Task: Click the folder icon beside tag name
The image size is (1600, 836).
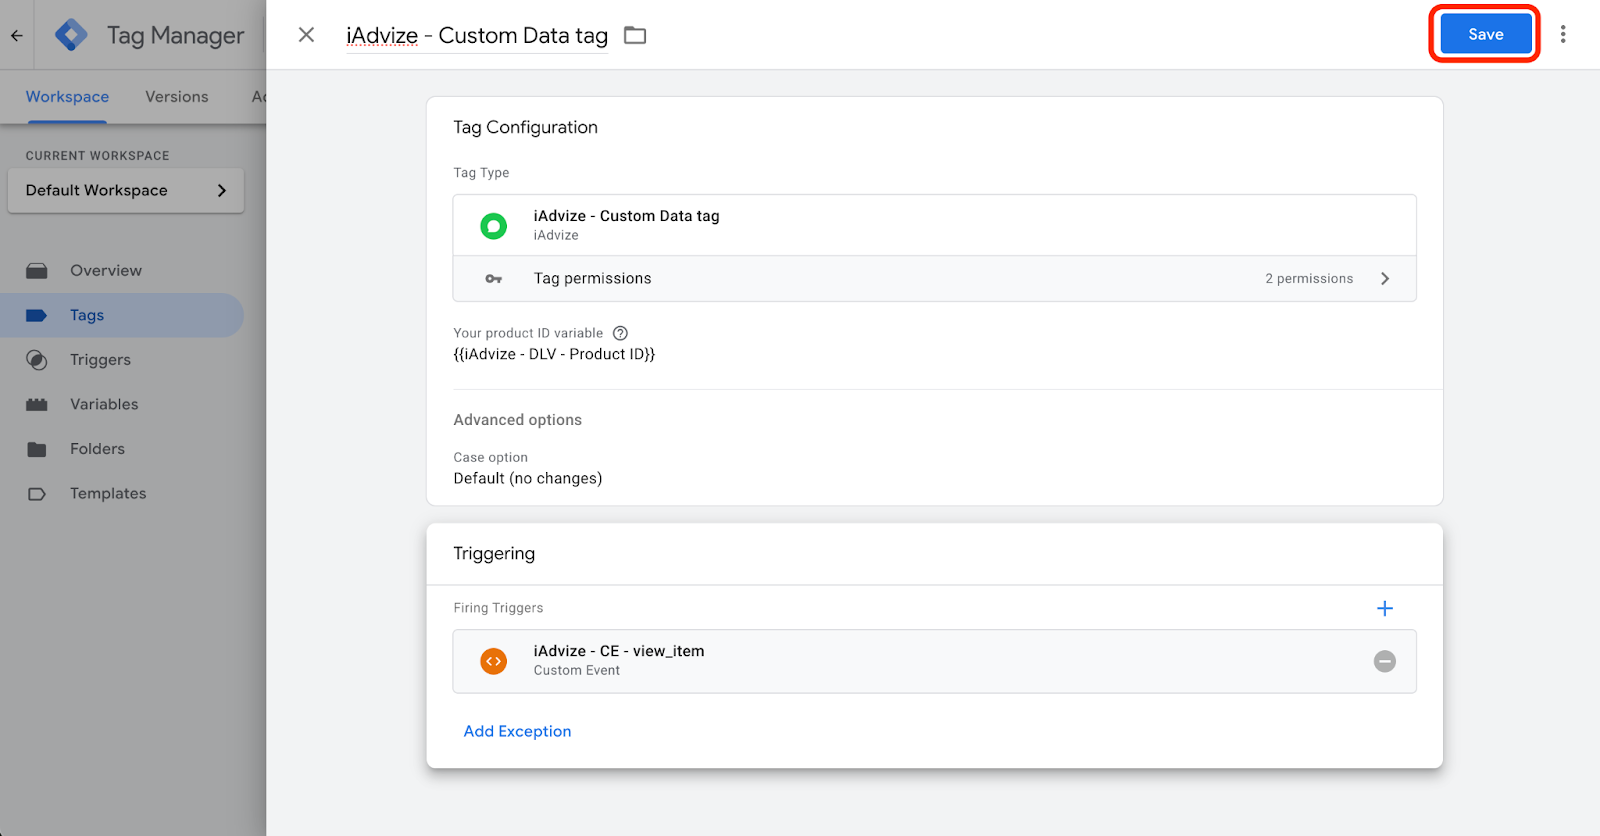Action: [x=635, y=36]
